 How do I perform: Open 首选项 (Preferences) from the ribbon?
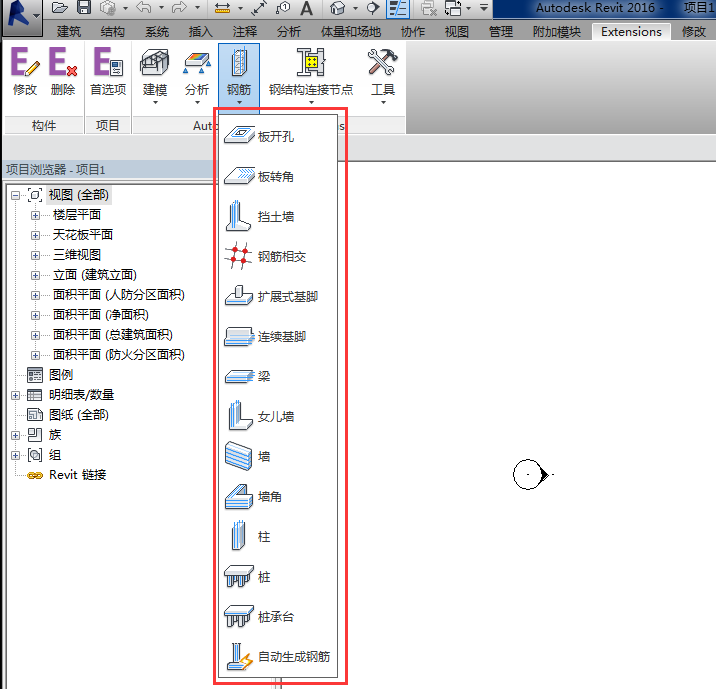tap(107, 72)
